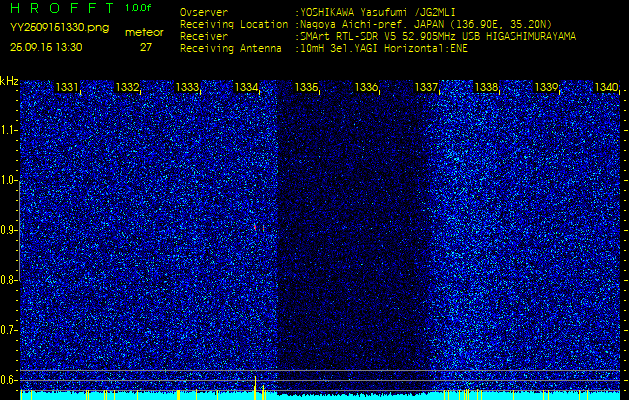The height and width of the screenshot is (400, 629).
Task: Click the kHz axis unit label
Action: [9, 81]
